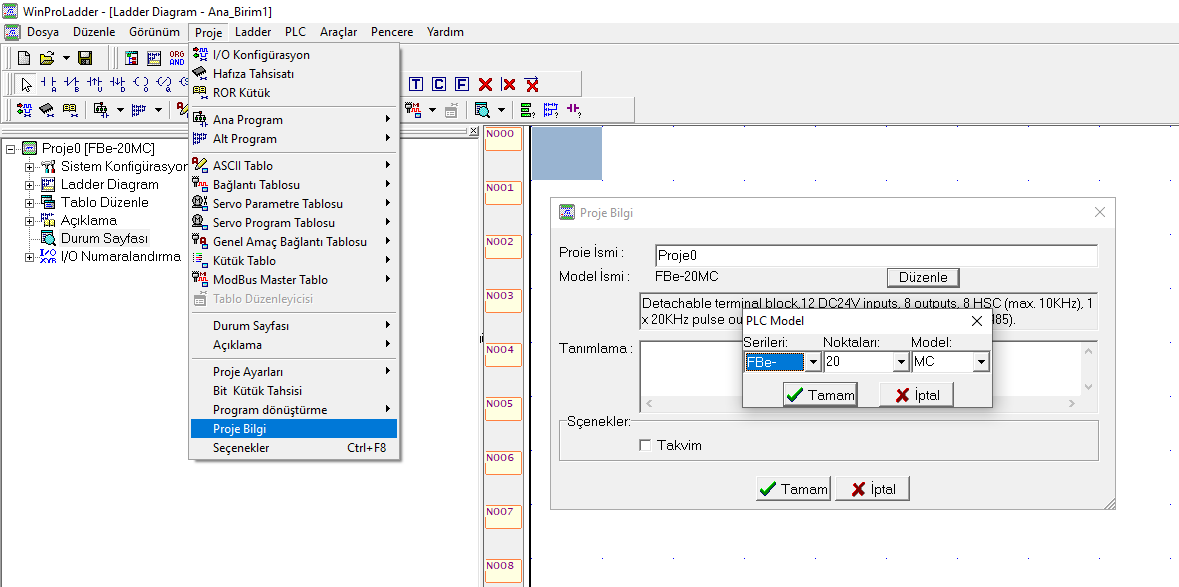
Task: Click the Timer T function icon
Action: pos(416,84)
